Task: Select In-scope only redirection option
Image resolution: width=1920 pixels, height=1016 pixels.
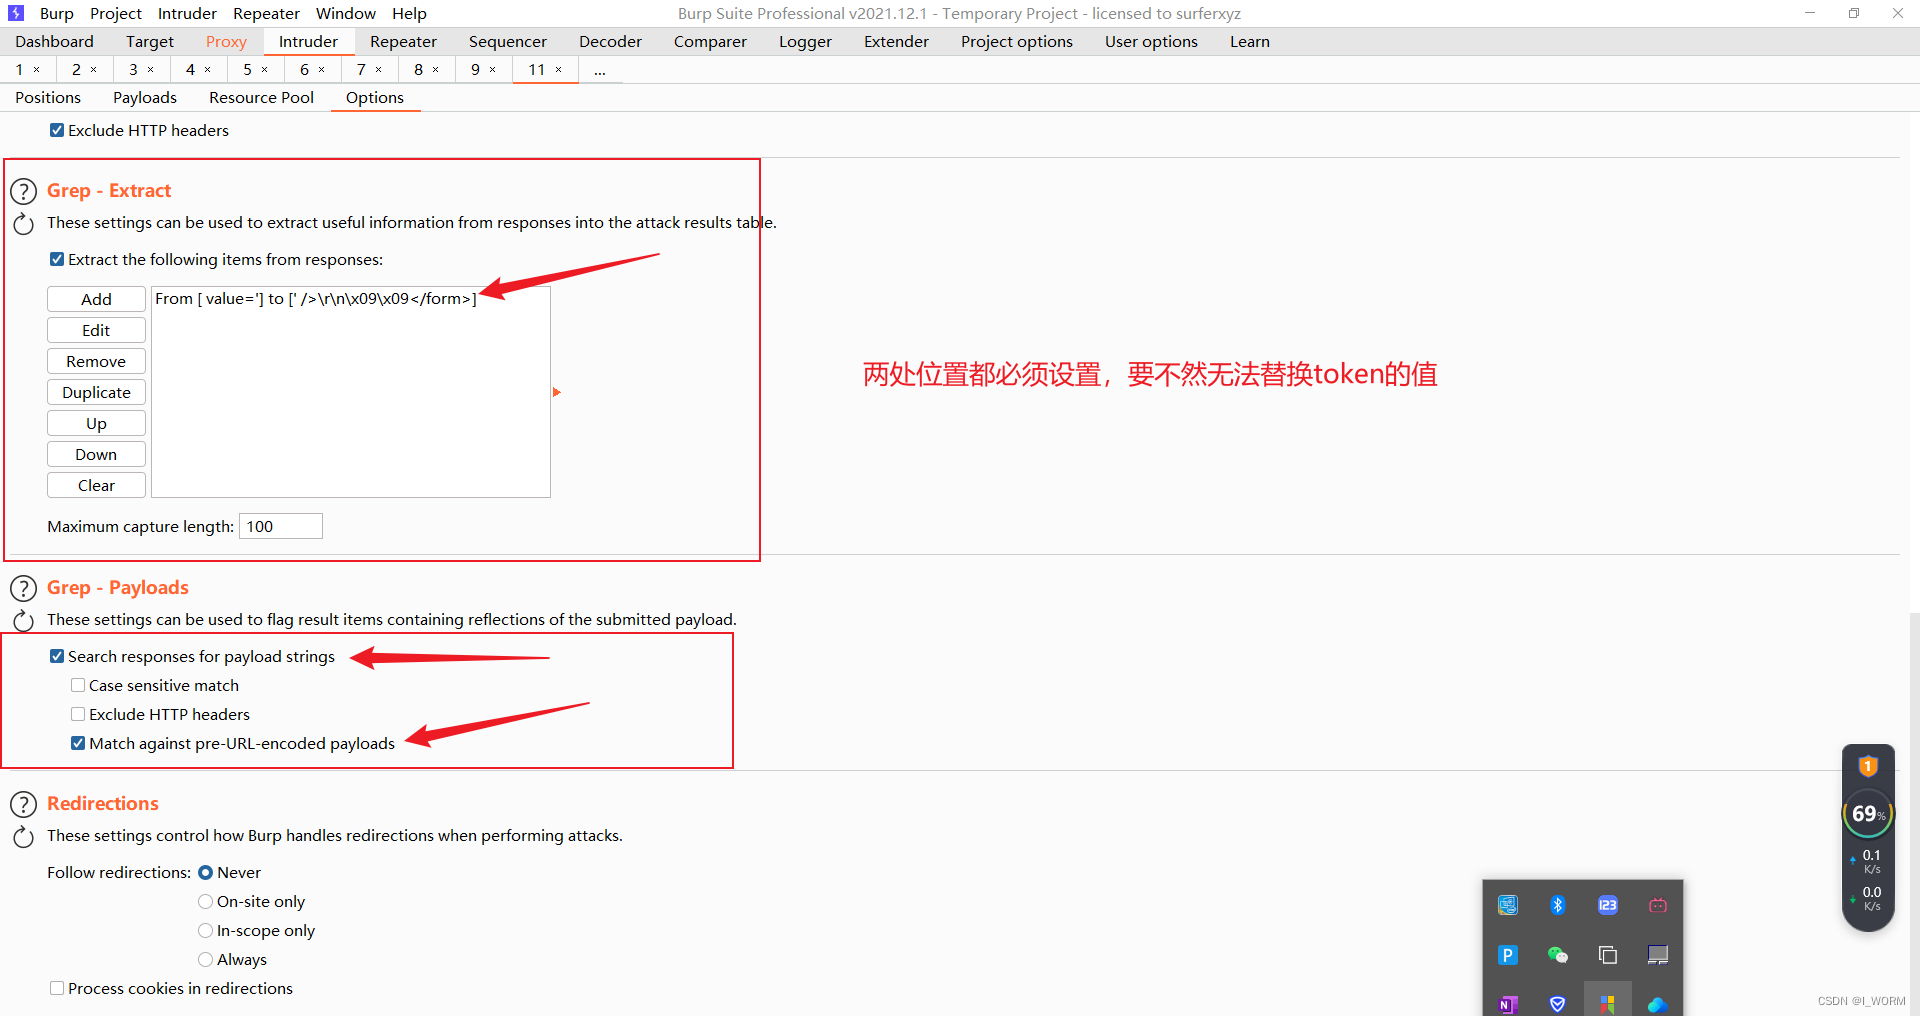Action: tap(206, 930)
